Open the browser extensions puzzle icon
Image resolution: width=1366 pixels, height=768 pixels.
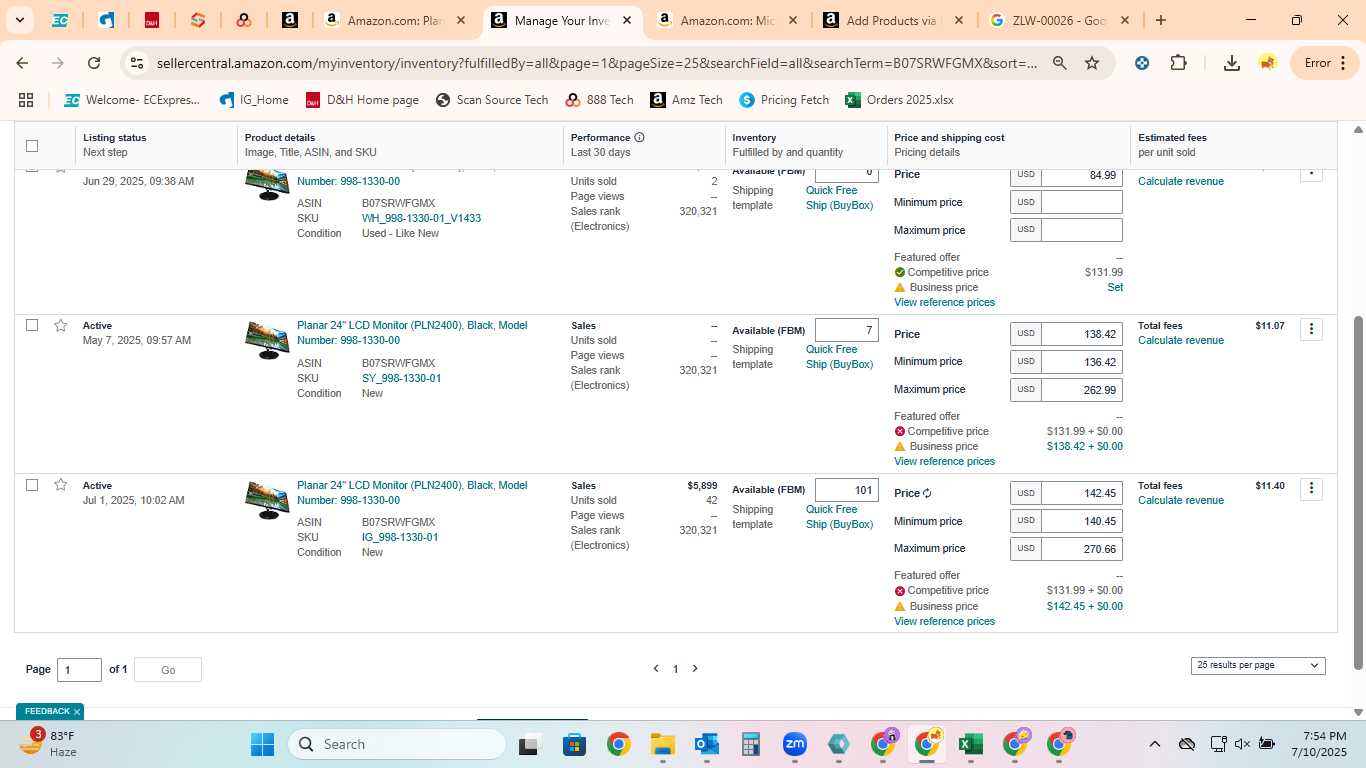(1178, 63)
